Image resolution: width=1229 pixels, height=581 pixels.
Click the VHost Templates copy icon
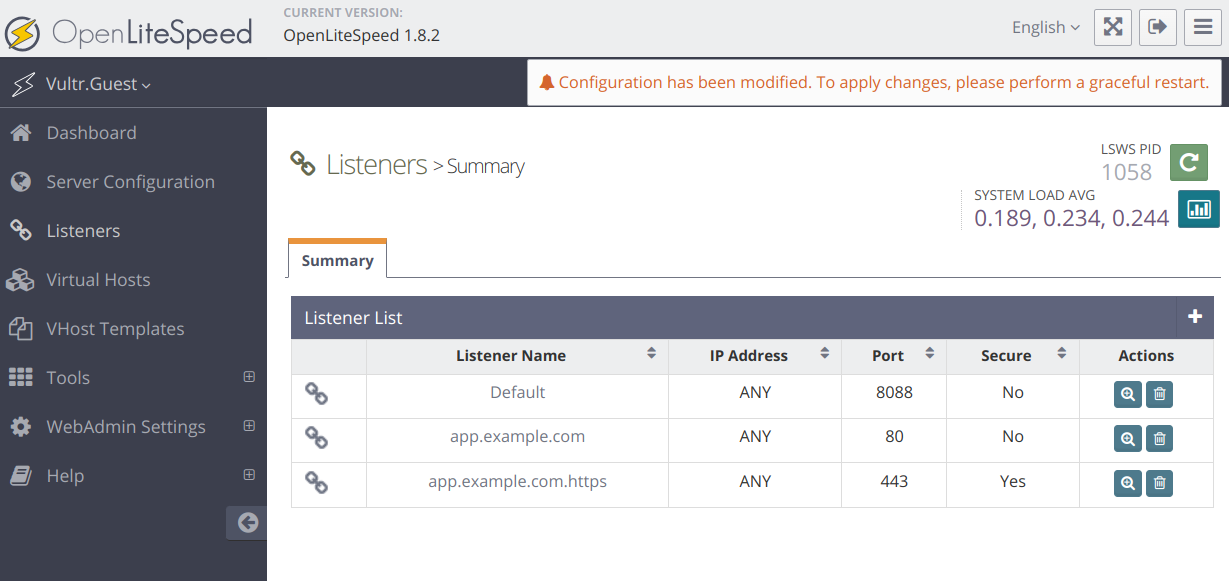(x=20, y=328)
